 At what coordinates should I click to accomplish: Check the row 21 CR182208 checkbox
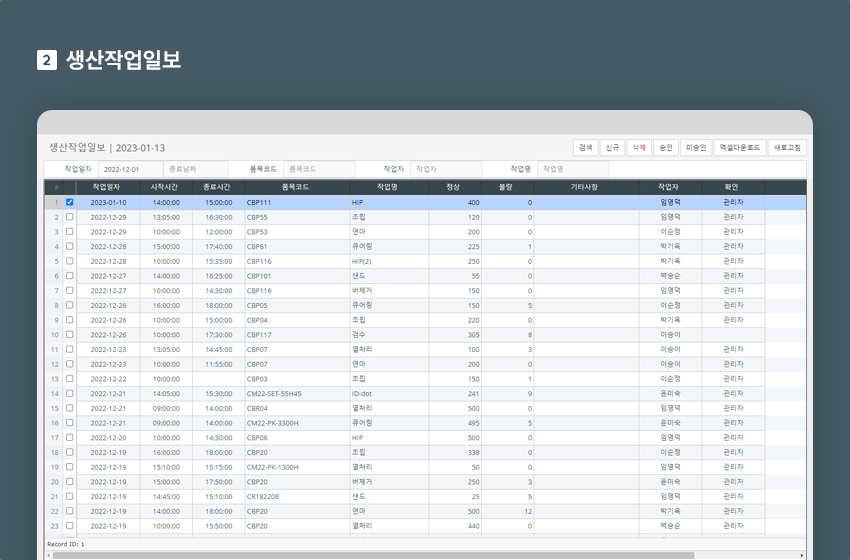[x=69, y=496]
